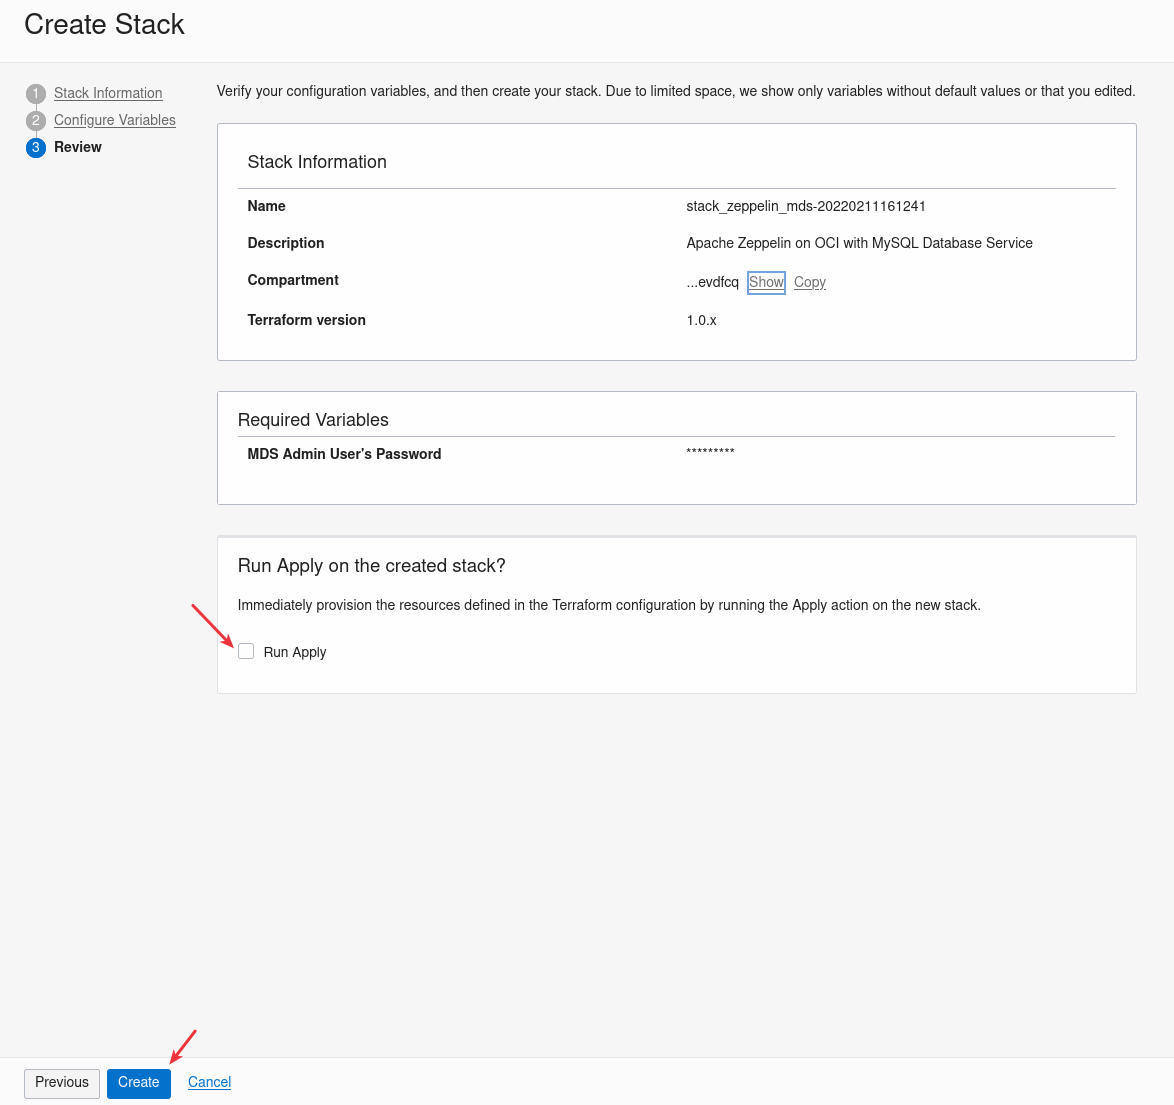
Task: Click the masked MDS Admin password value
Action: click(710, 453)
